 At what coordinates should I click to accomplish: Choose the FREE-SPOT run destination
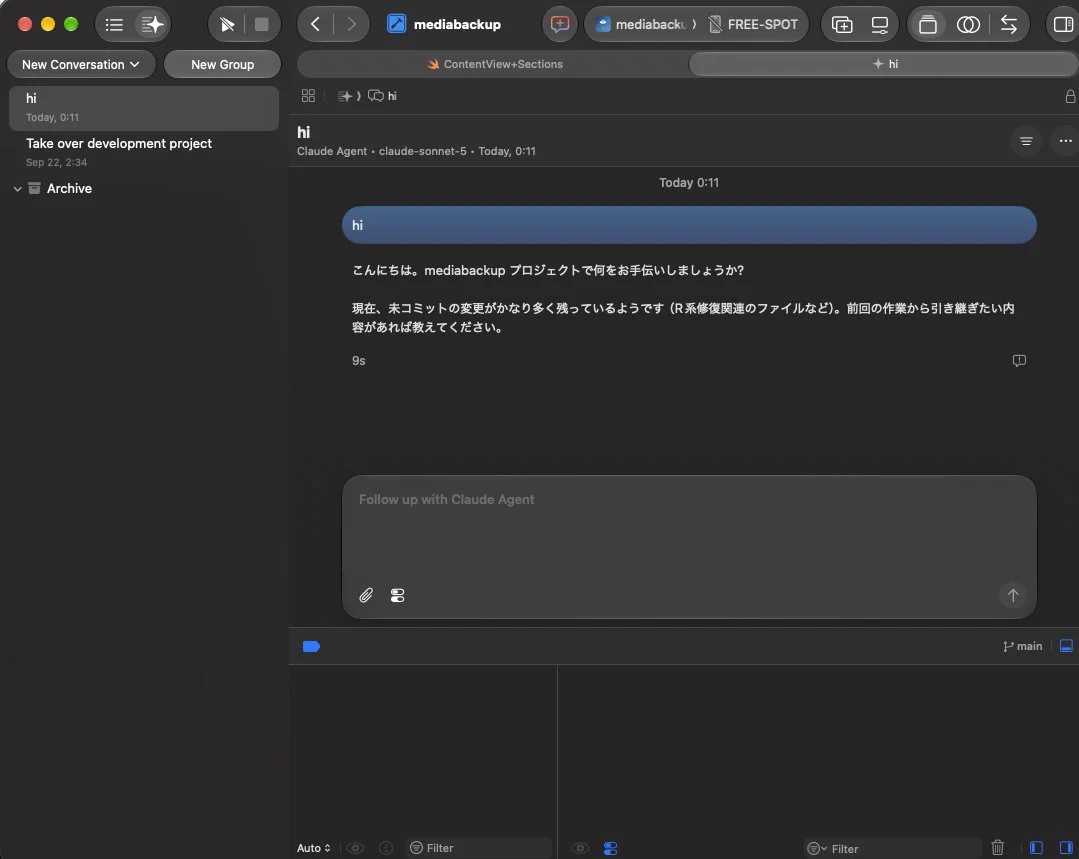pyautogui.click(x=753, y=25)
